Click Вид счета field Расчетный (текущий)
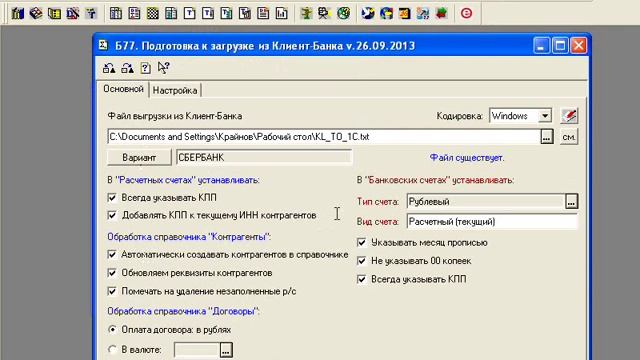Screen dimensions: 640x360 coord(492,222)
